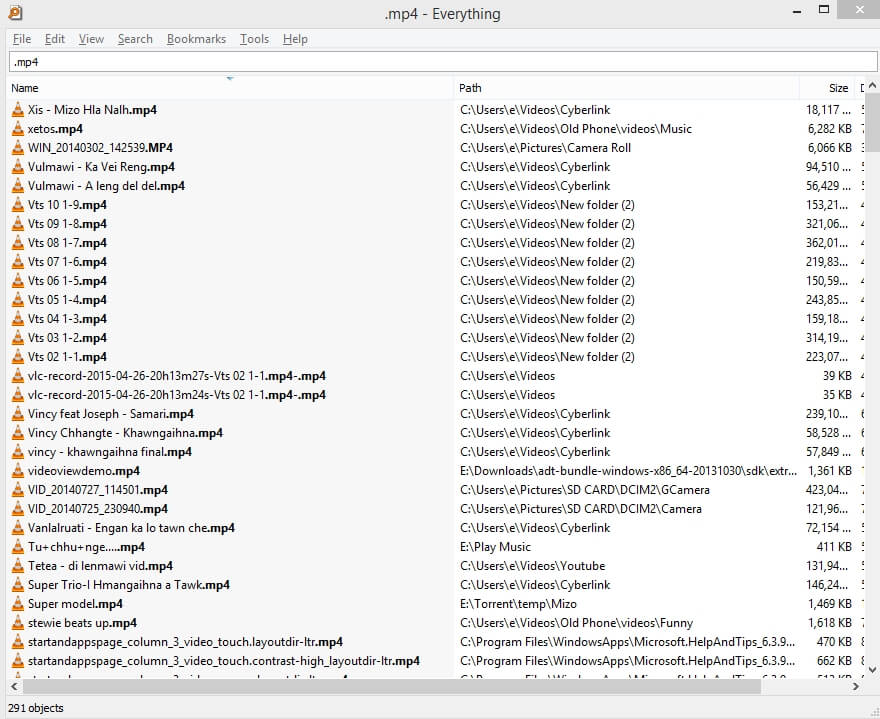Click path C:\Users\e\Pictures\SD CARD\DCIM2\GCamera

tap(585, 490)
